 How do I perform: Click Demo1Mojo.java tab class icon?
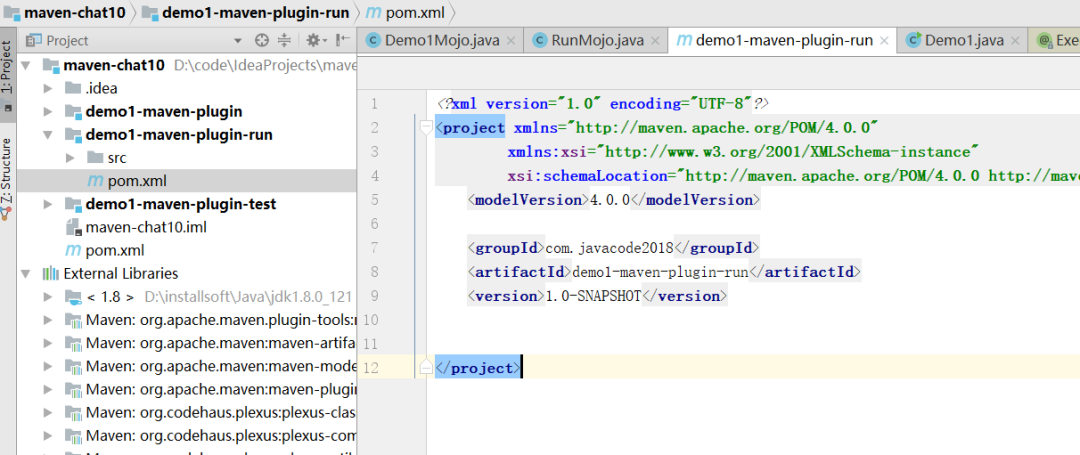pyautogui.click(x=373, y=41)
